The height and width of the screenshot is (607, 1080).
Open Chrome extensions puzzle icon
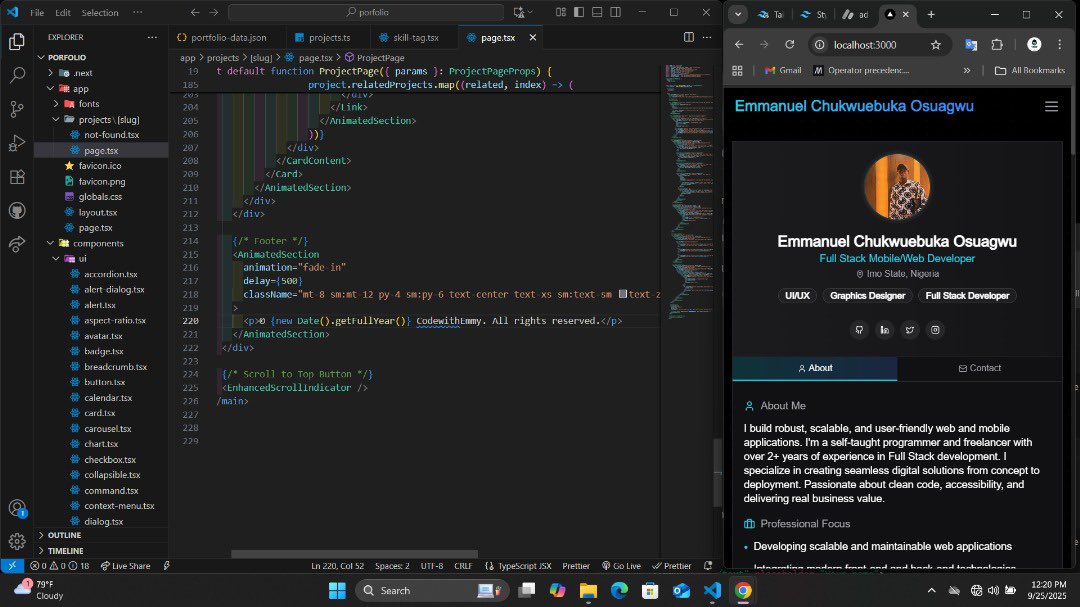pyautogui.click(x=997, y=45)
